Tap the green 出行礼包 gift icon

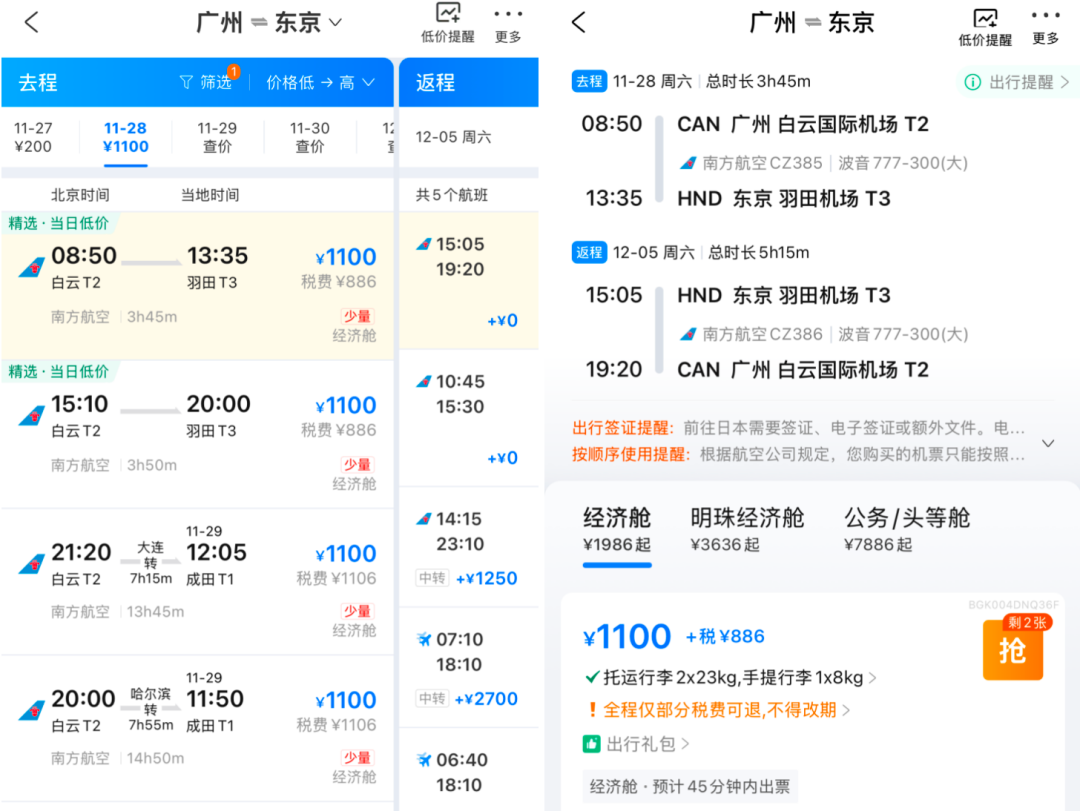point(592,744)
